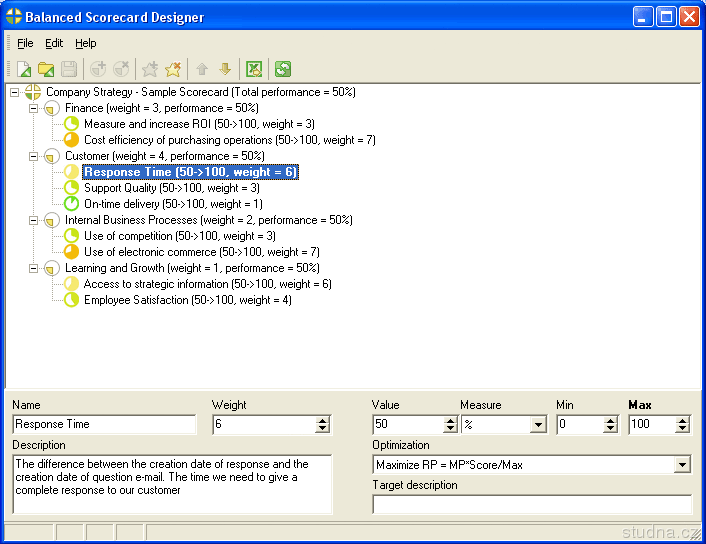Select Use of competition tree row
Image resolution: width=706 pixels, height=544 pixels.
180,236
